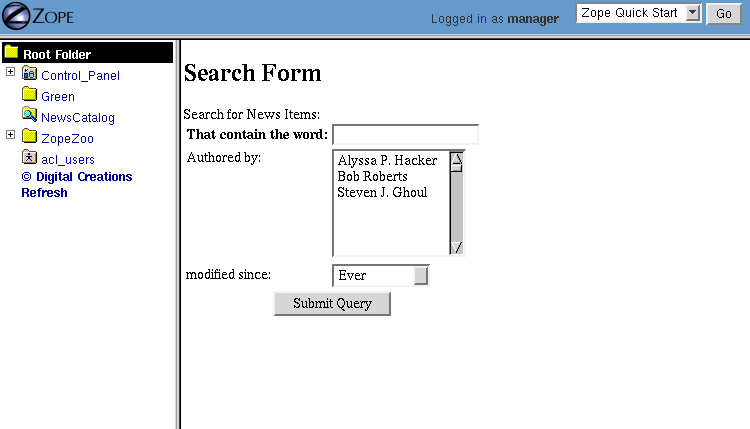The width and height of the screenshot is (750, 429).
Task: Focus the contain the word text field
Action: pos(405,134)
